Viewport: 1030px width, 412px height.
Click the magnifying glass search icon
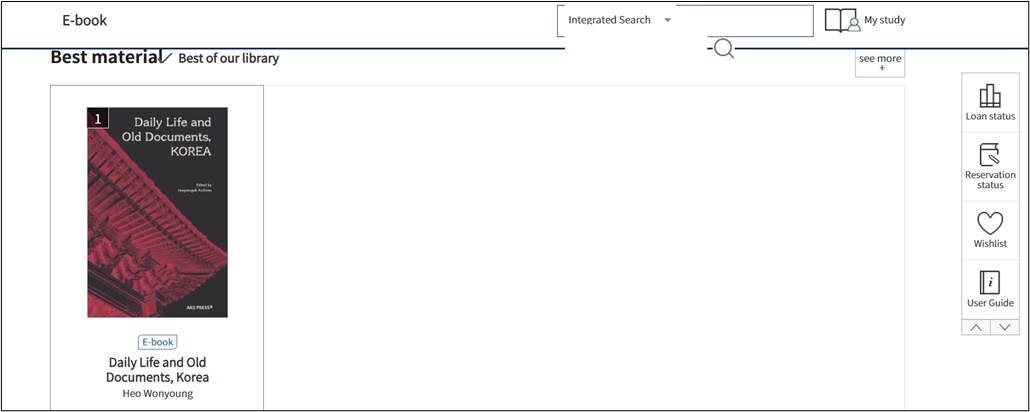[x=724, y=48]
